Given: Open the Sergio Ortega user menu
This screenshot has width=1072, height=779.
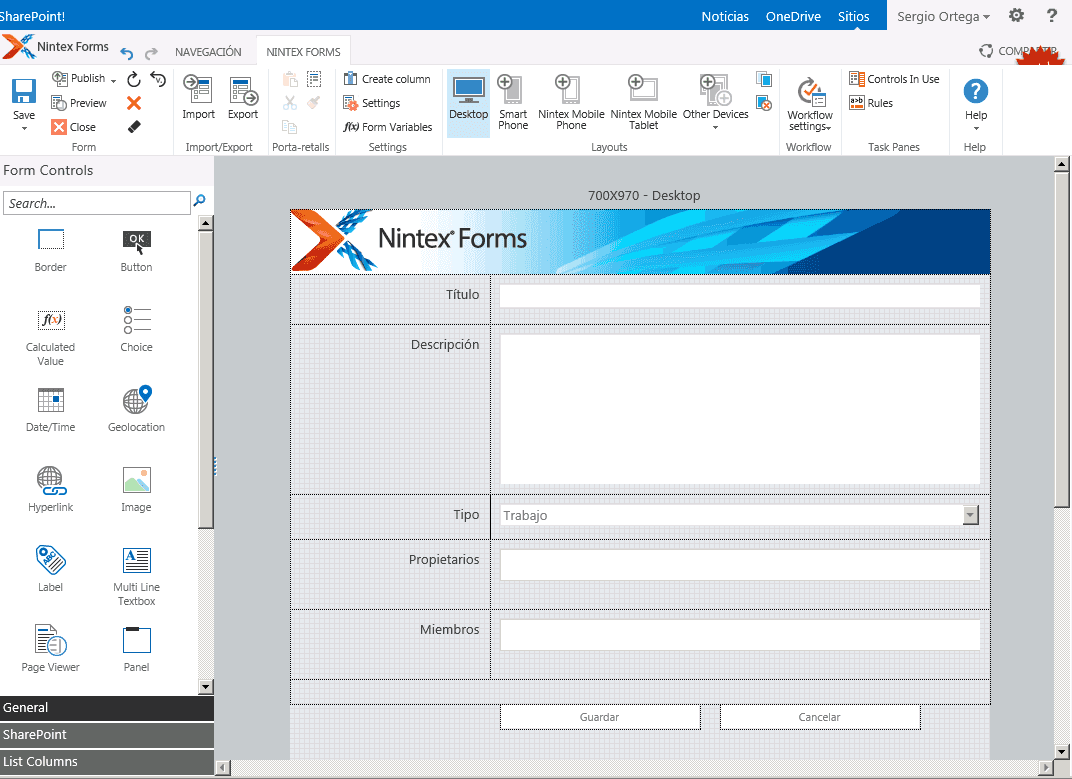Looking at the screenshot, I should [x=943, y=16].
